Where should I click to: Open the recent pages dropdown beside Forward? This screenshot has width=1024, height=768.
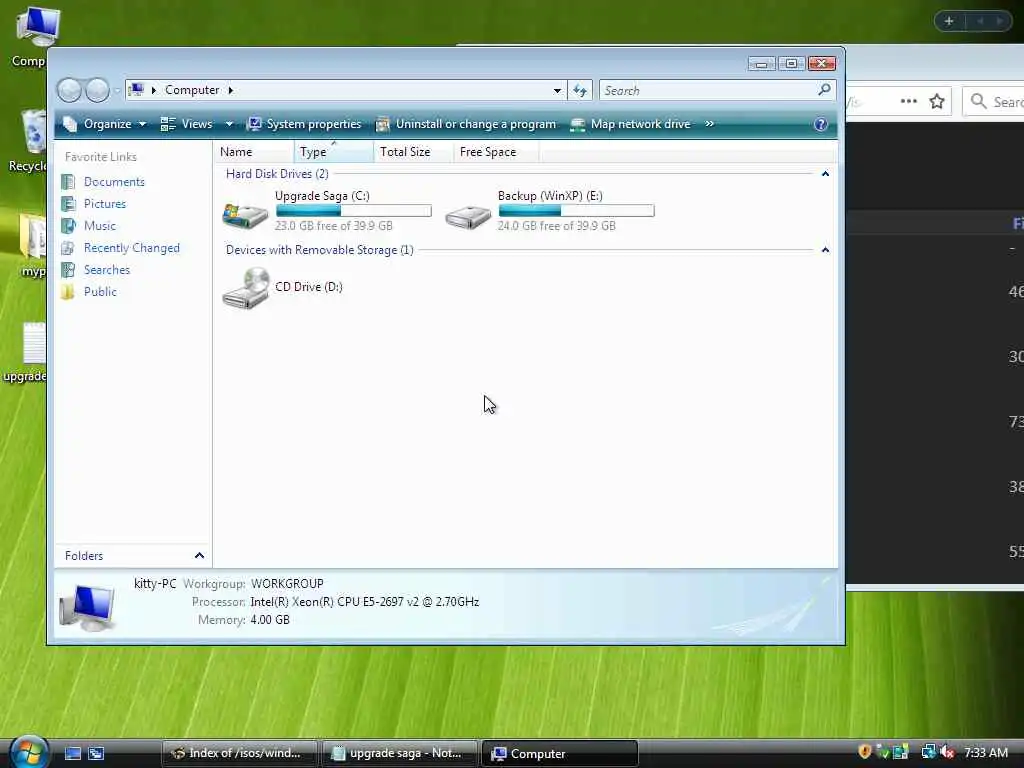coord(117,91)
